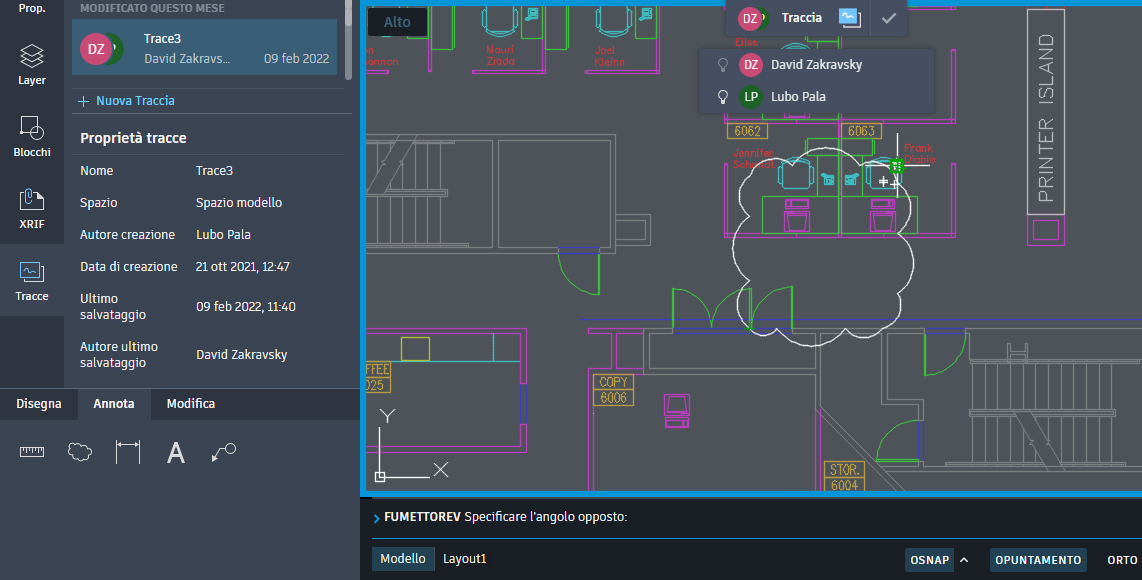Toggle visibility bulb for David Zakravsky
This screenshot has height=580, width=1142.
click(722, 65)
